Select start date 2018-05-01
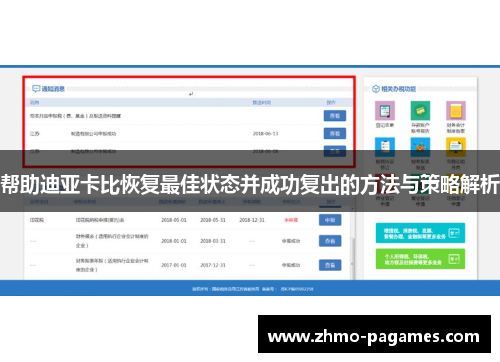This screenshot has width=500, height=362. (x=174, y=220)
